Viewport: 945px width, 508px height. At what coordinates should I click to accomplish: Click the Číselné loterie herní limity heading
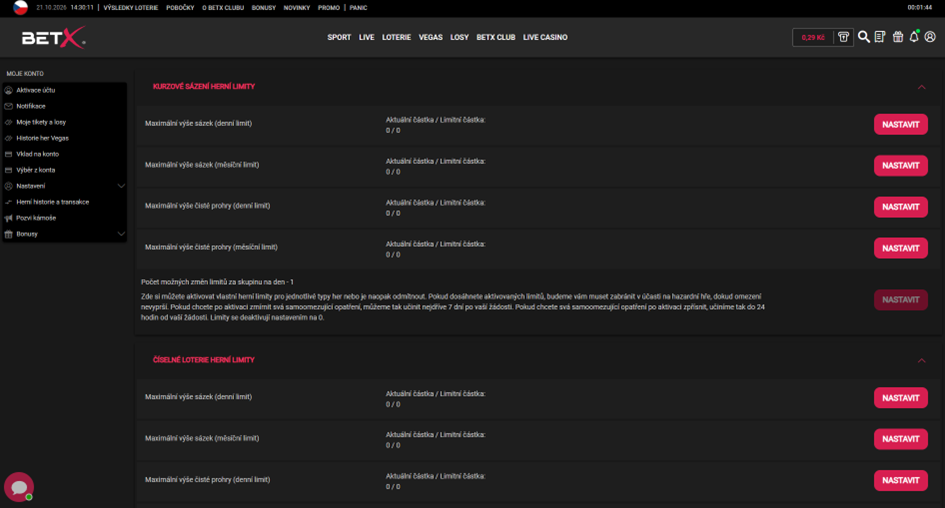click(204, 360)
